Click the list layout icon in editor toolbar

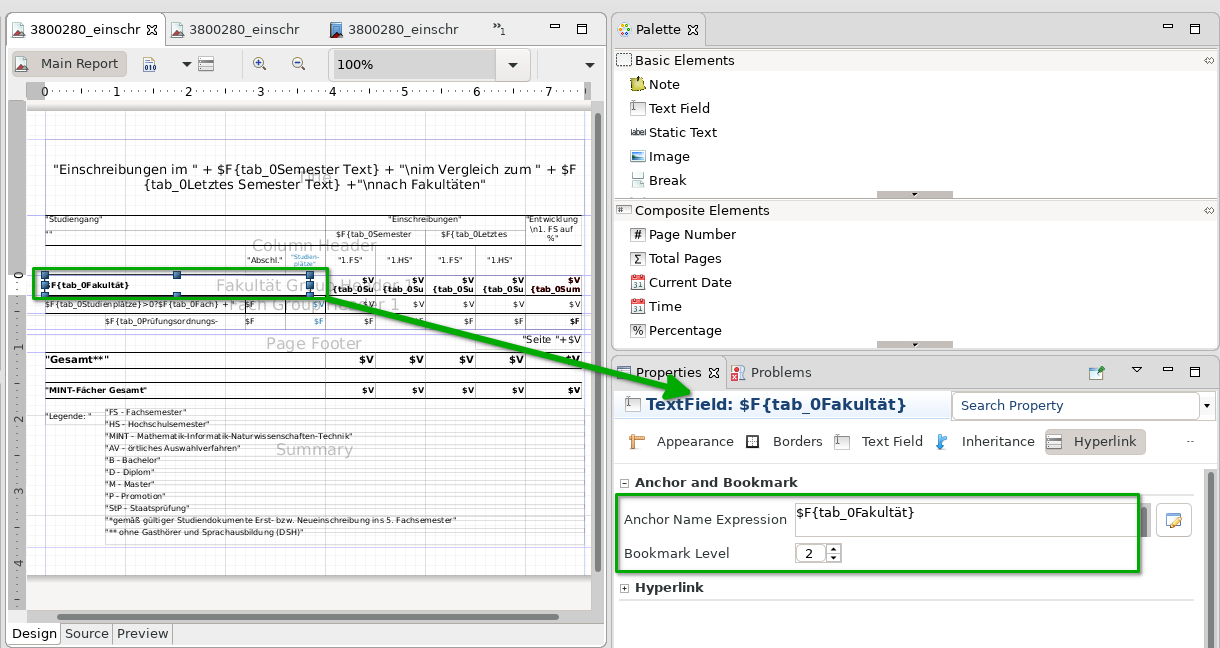206,64
